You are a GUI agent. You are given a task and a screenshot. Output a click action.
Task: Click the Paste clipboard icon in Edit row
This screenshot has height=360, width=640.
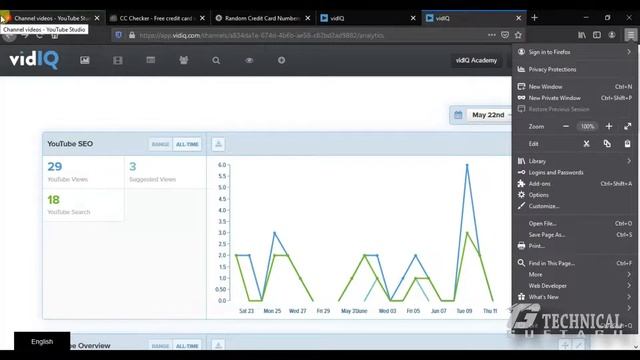(627, 144)
